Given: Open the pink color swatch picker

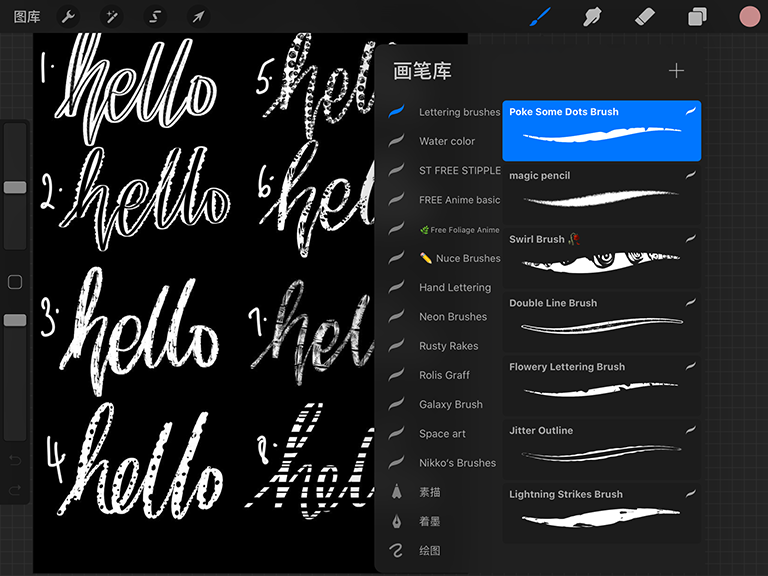Looking at the screenshot, I should 750,16.
